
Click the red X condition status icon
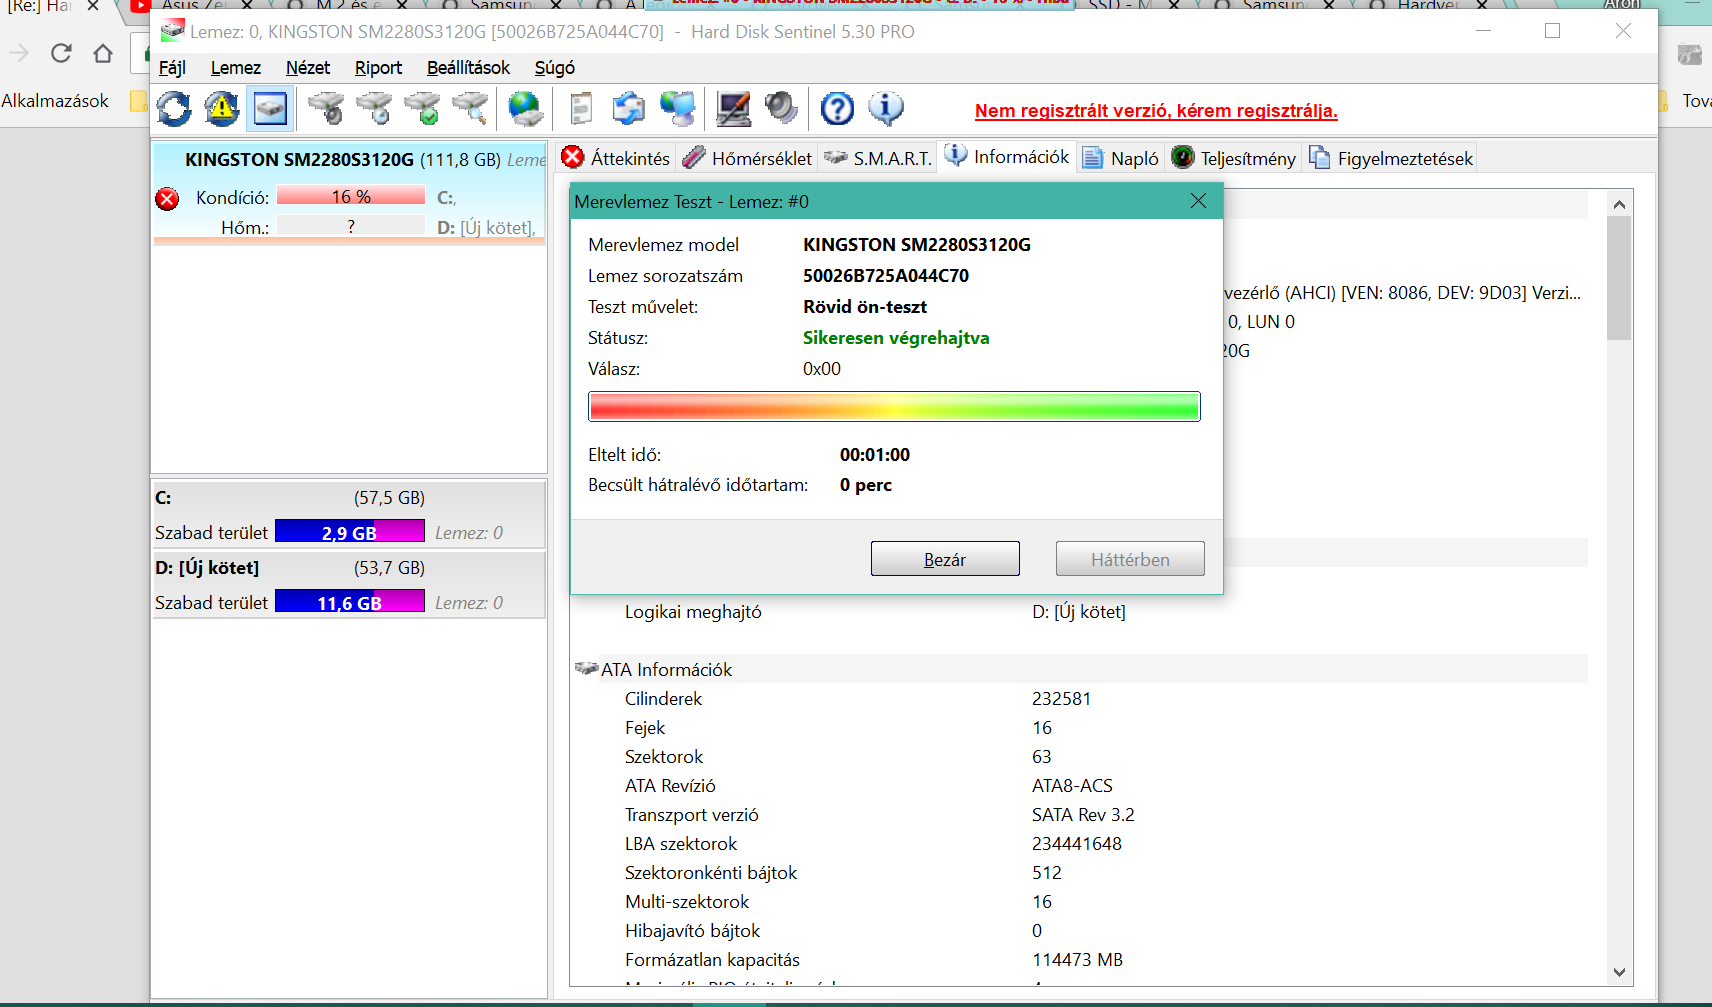click(167, 199)
